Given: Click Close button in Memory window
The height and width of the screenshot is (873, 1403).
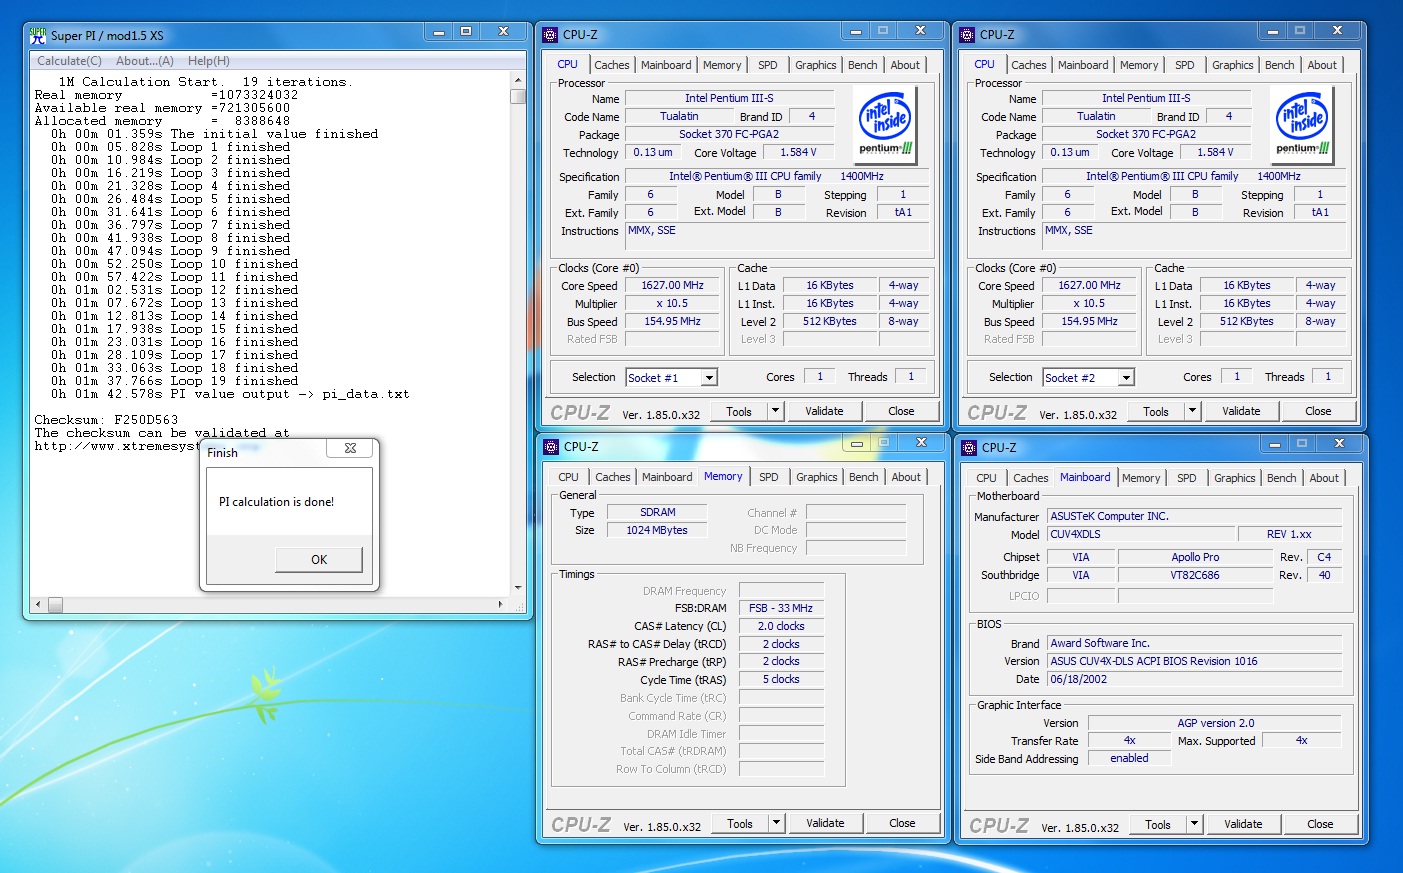Looking at the screenshot, I should point(902,823).
